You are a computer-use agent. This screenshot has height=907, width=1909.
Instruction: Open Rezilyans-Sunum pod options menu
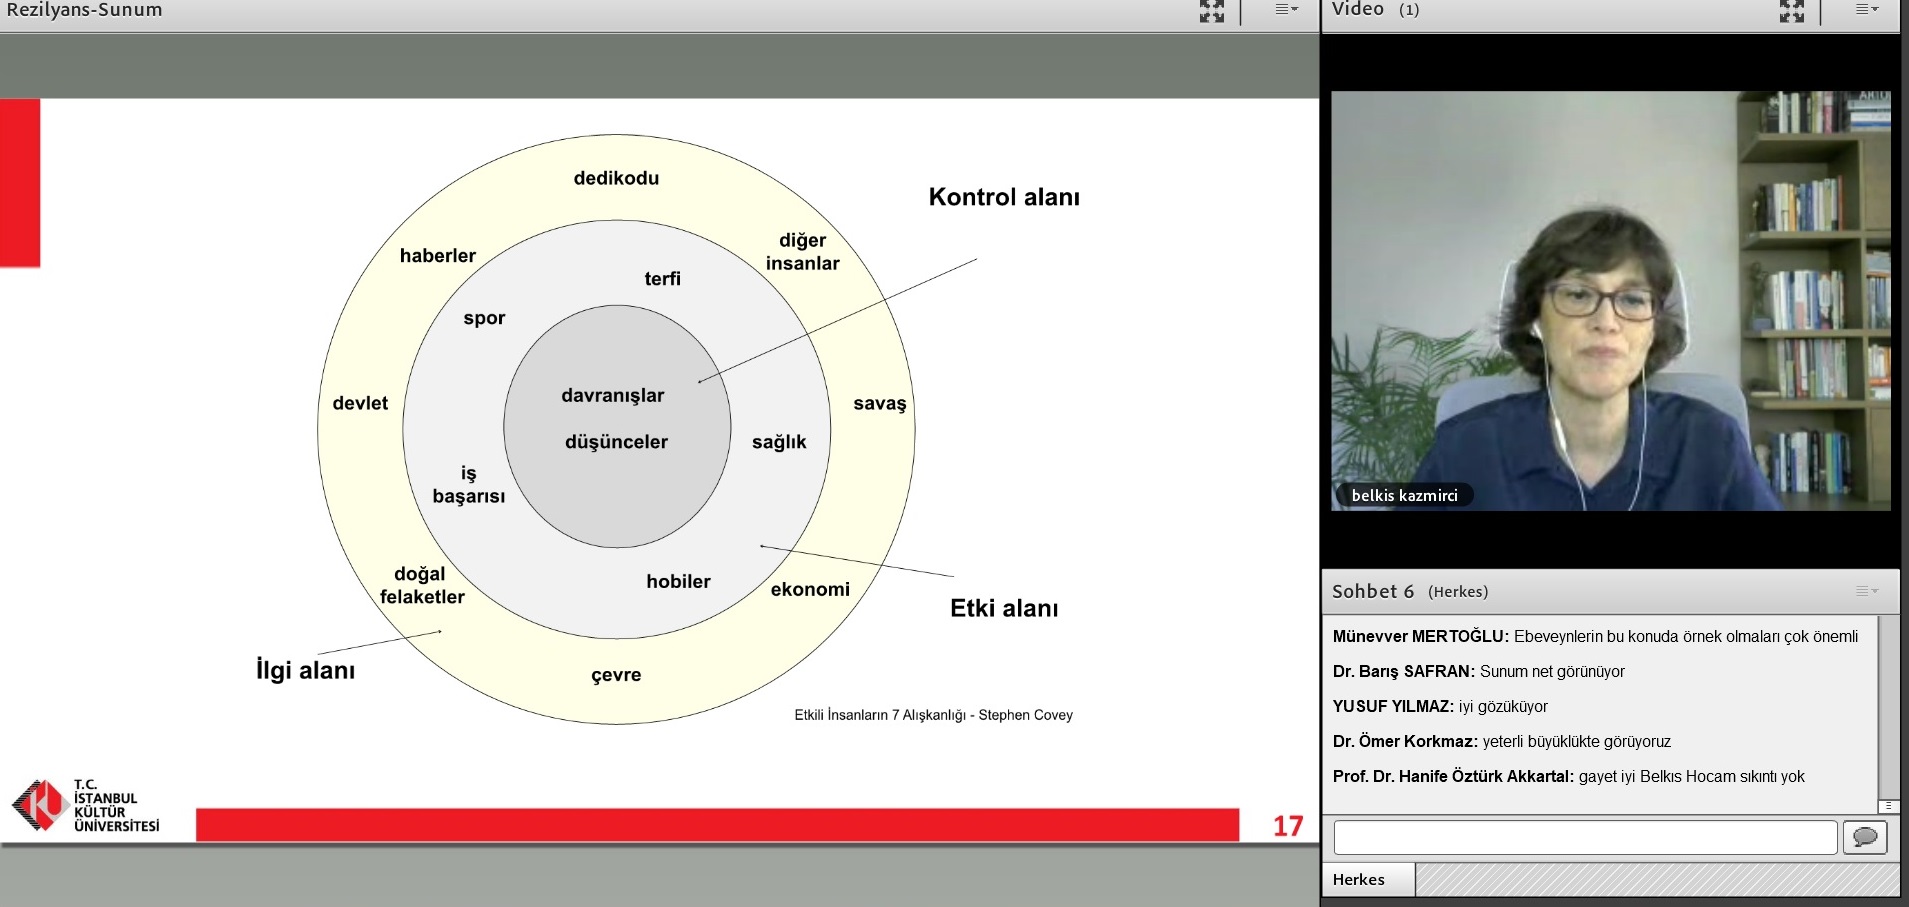point(1286,10)
